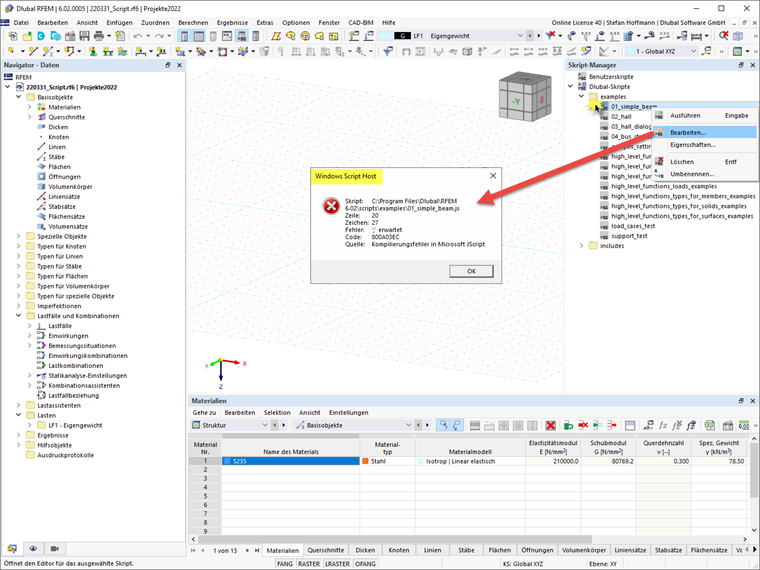Click the light blue Isotrop model color swatch
This screenshot has height=570, width=760.
(x=420, y=461)
